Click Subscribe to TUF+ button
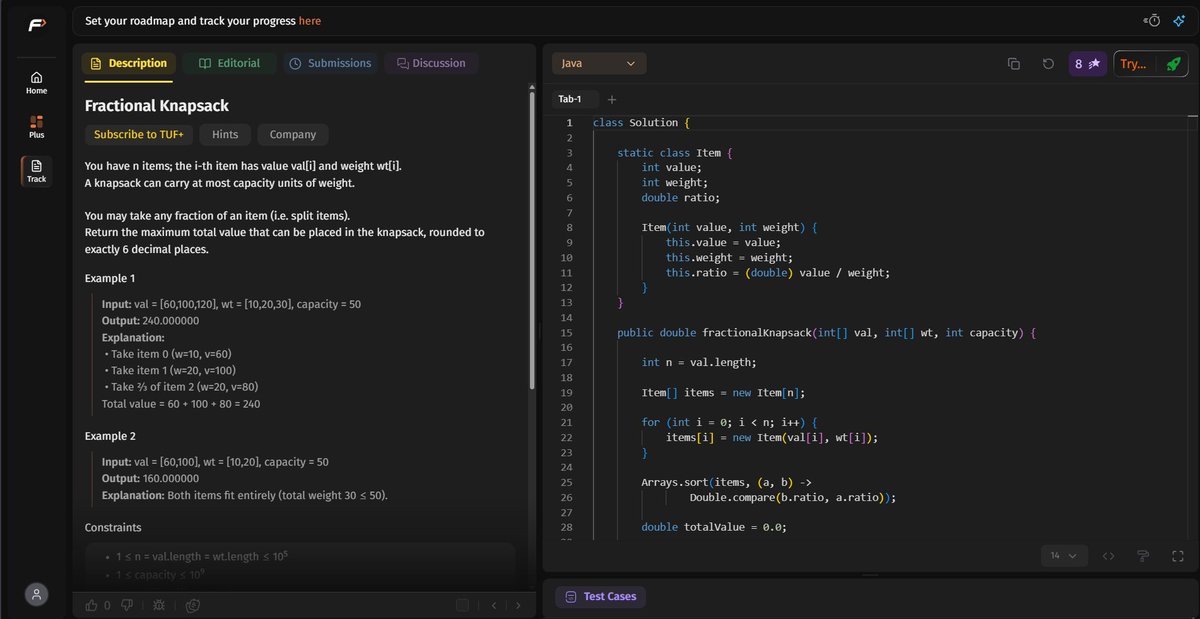 (138, 134)
